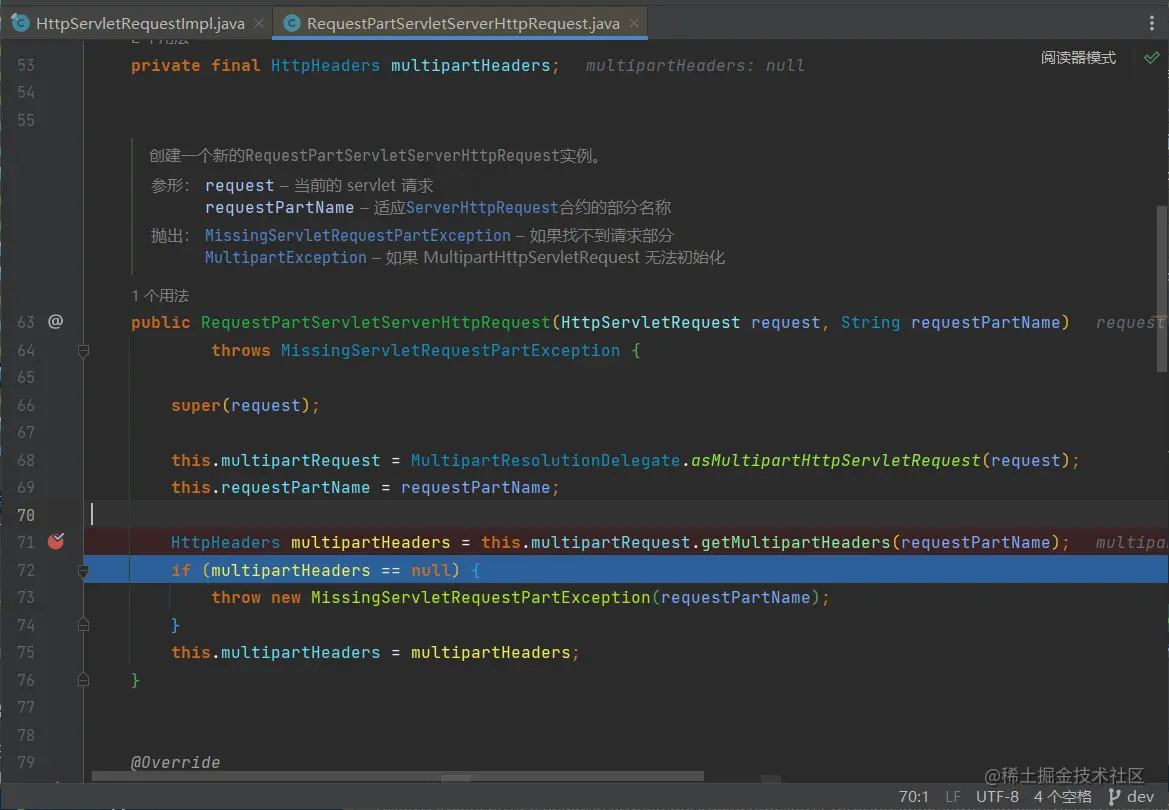Open MissingServletRequestPartException doc link
The height and width of the screenshot is (810, 1169).
coord(358,236)
